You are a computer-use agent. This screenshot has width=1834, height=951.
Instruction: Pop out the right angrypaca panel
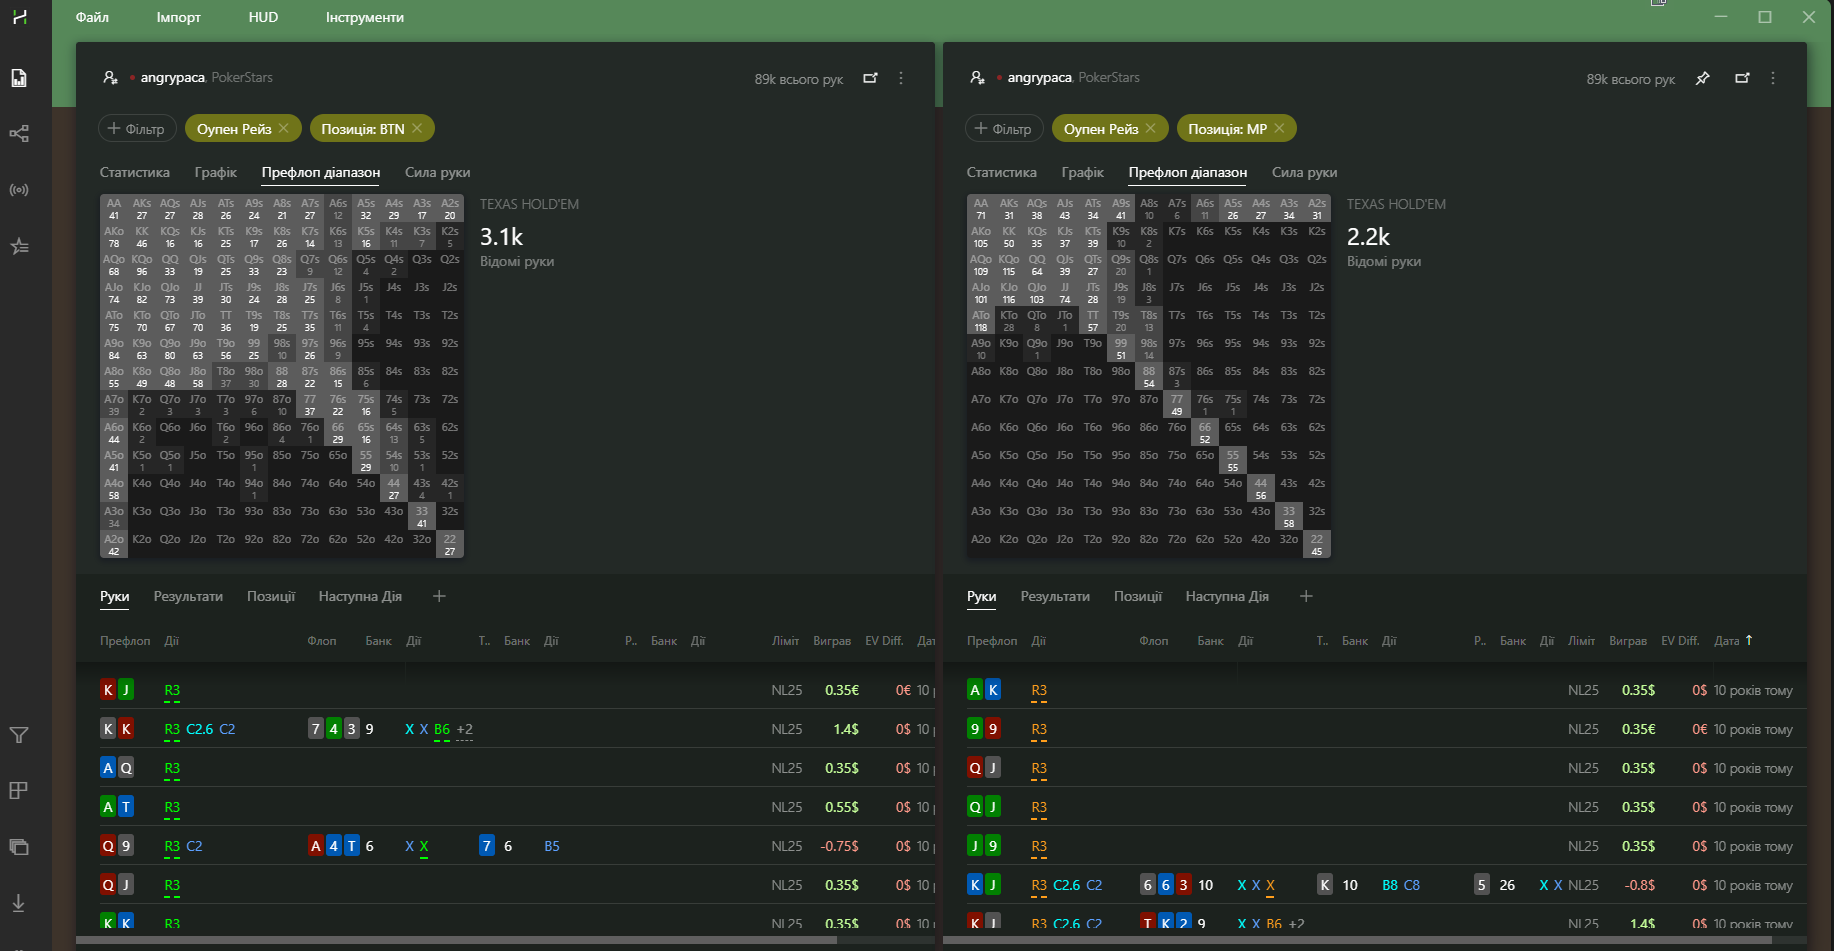click(x=1742, y=78)
